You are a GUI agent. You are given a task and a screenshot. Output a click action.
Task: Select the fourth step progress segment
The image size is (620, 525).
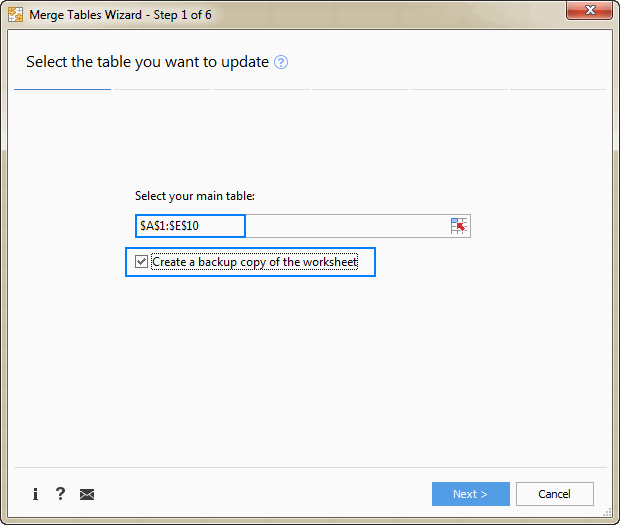359,90
